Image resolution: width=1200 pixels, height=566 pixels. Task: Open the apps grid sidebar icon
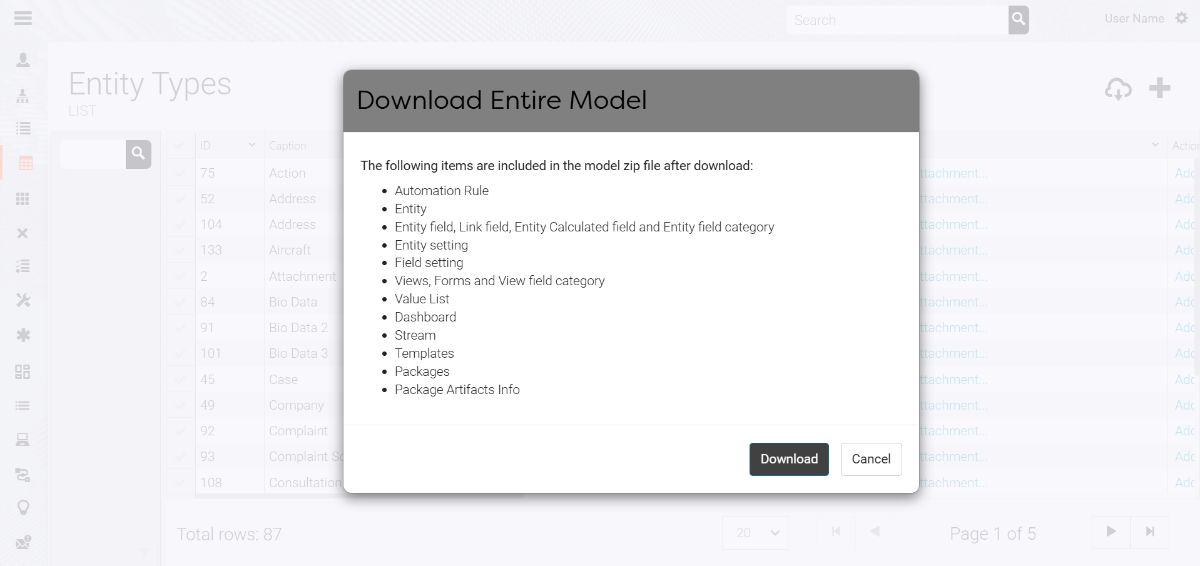[23, 199]
